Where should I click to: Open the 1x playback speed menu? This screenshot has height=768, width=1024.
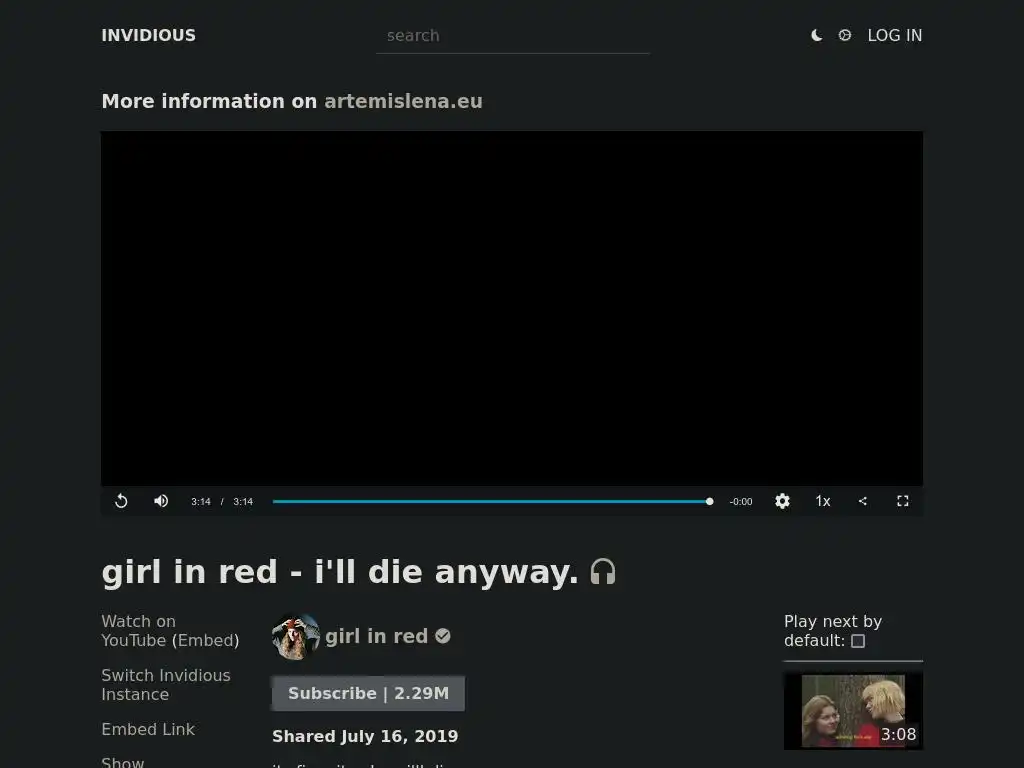823,501
